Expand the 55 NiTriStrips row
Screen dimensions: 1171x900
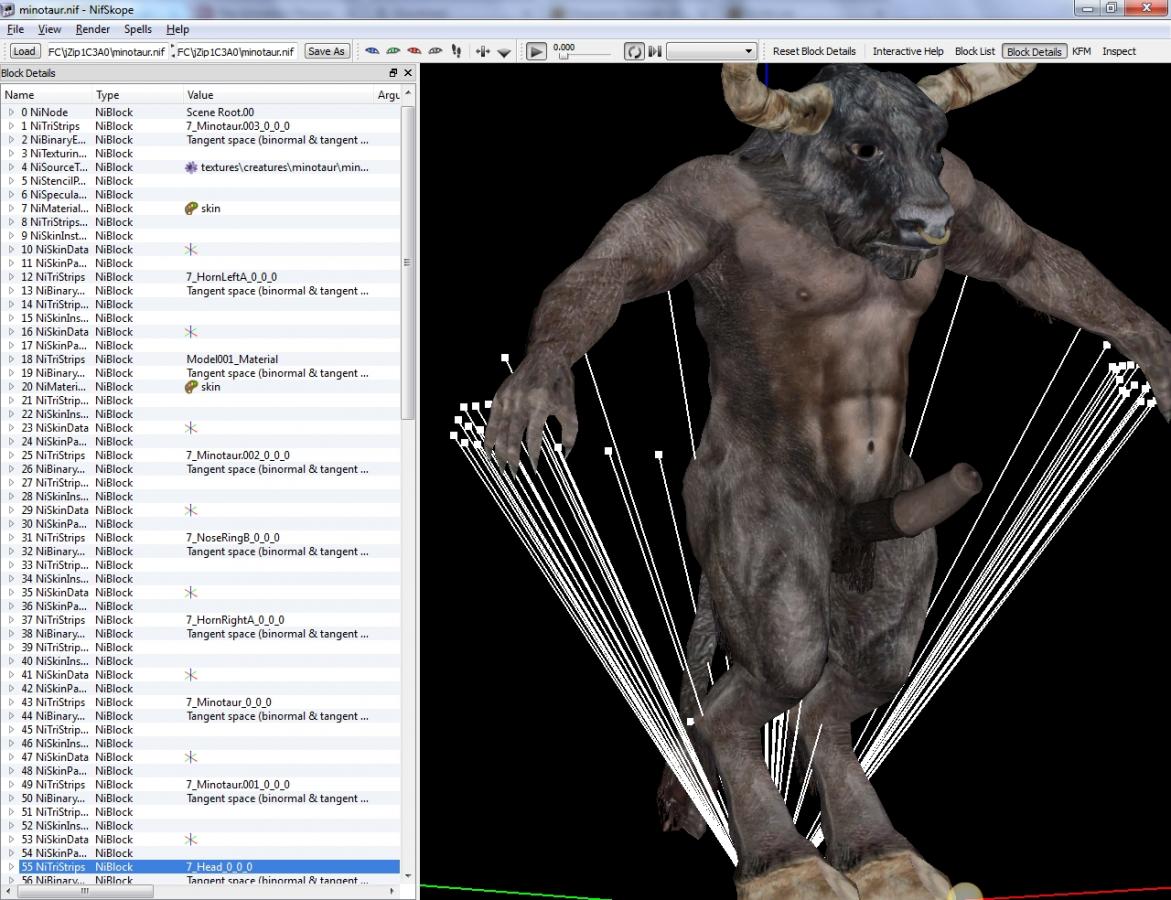point(11,867)
